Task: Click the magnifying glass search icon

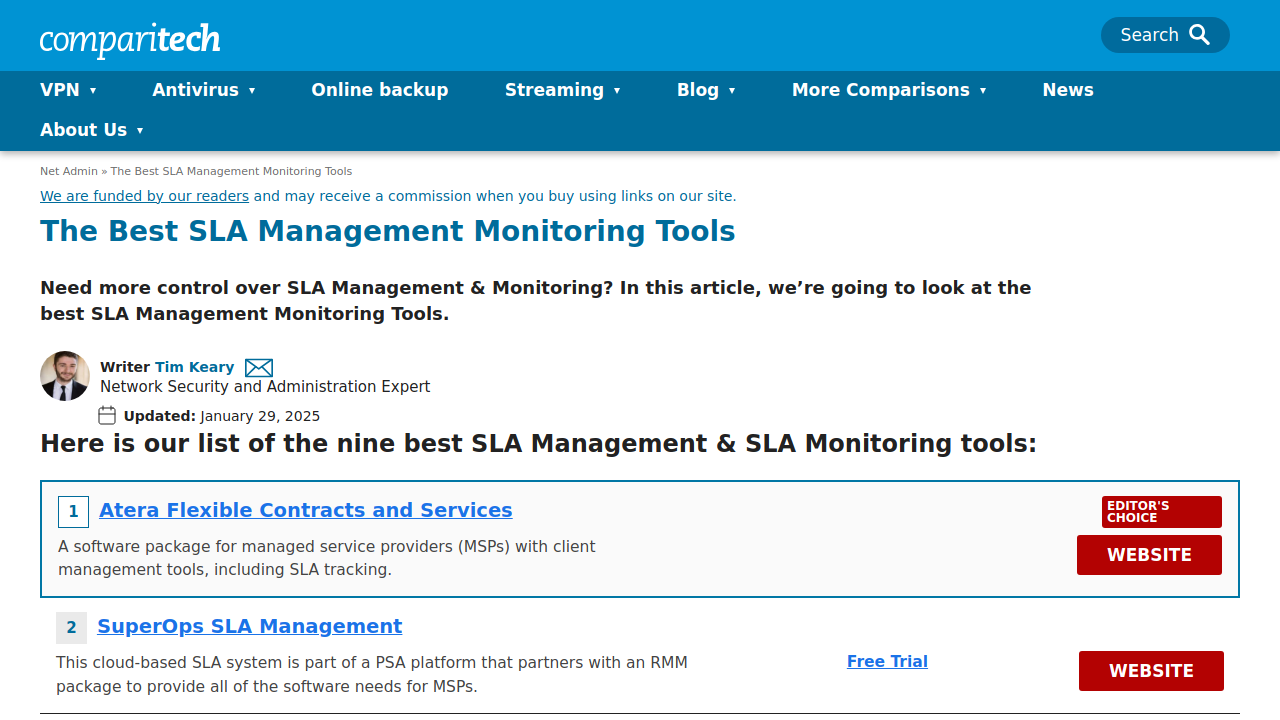Action: [x=1200, y=35]
